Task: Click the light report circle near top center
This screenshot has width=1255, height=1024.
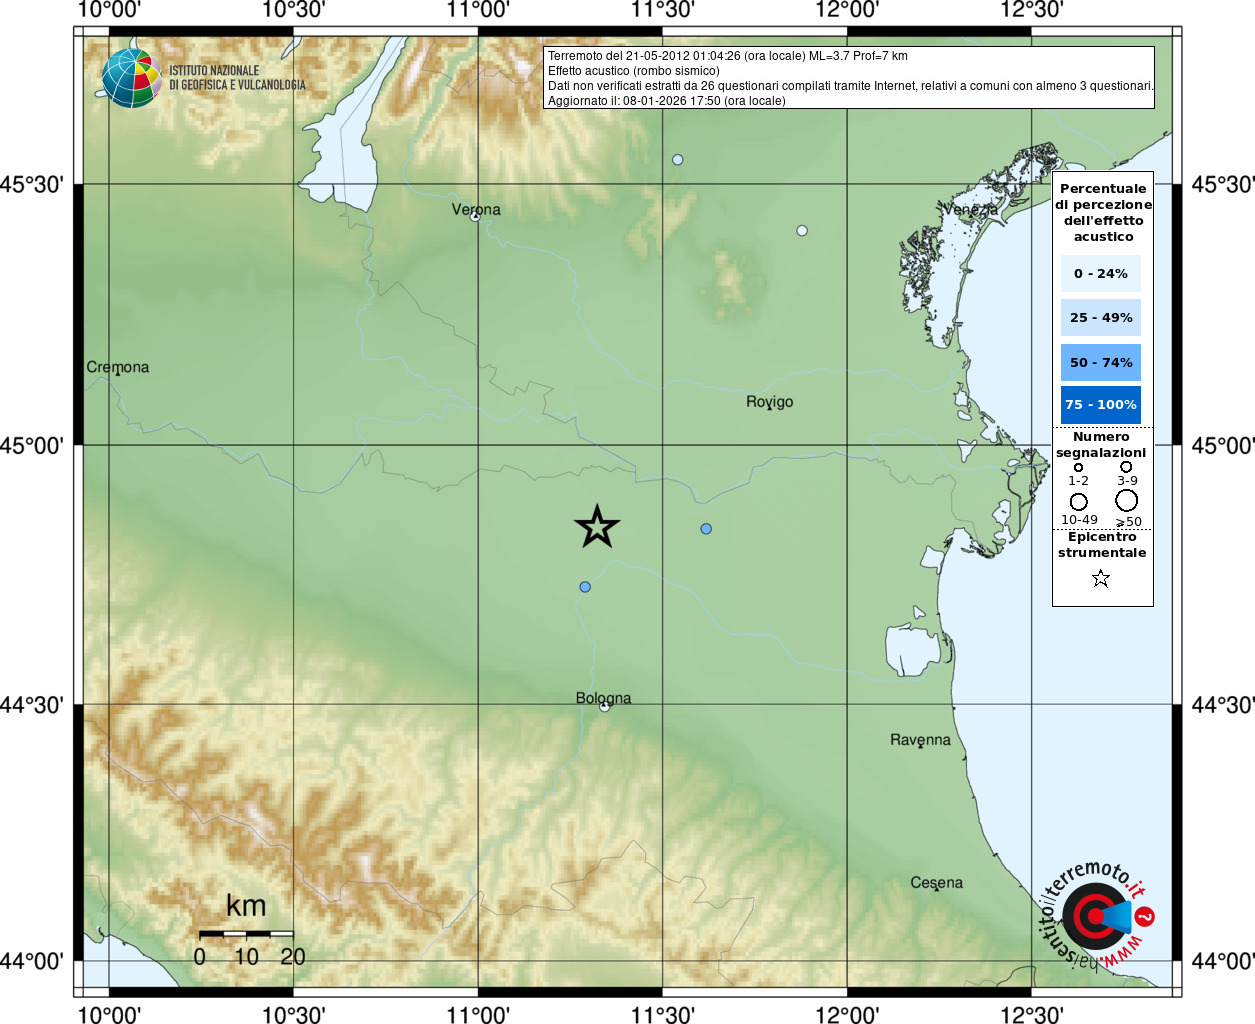Action: point(678,160)
